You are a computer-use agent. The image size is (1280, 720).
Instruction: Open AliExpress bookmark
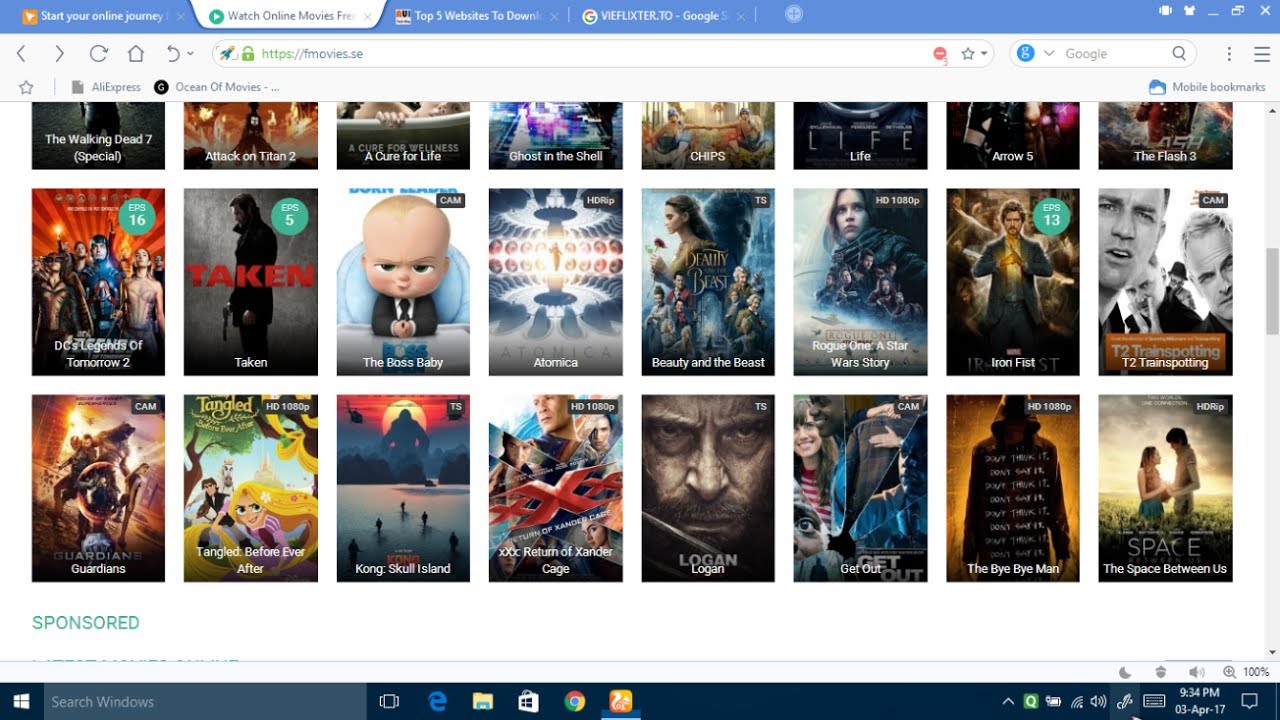pyautogui.click(x=107, y=87)
